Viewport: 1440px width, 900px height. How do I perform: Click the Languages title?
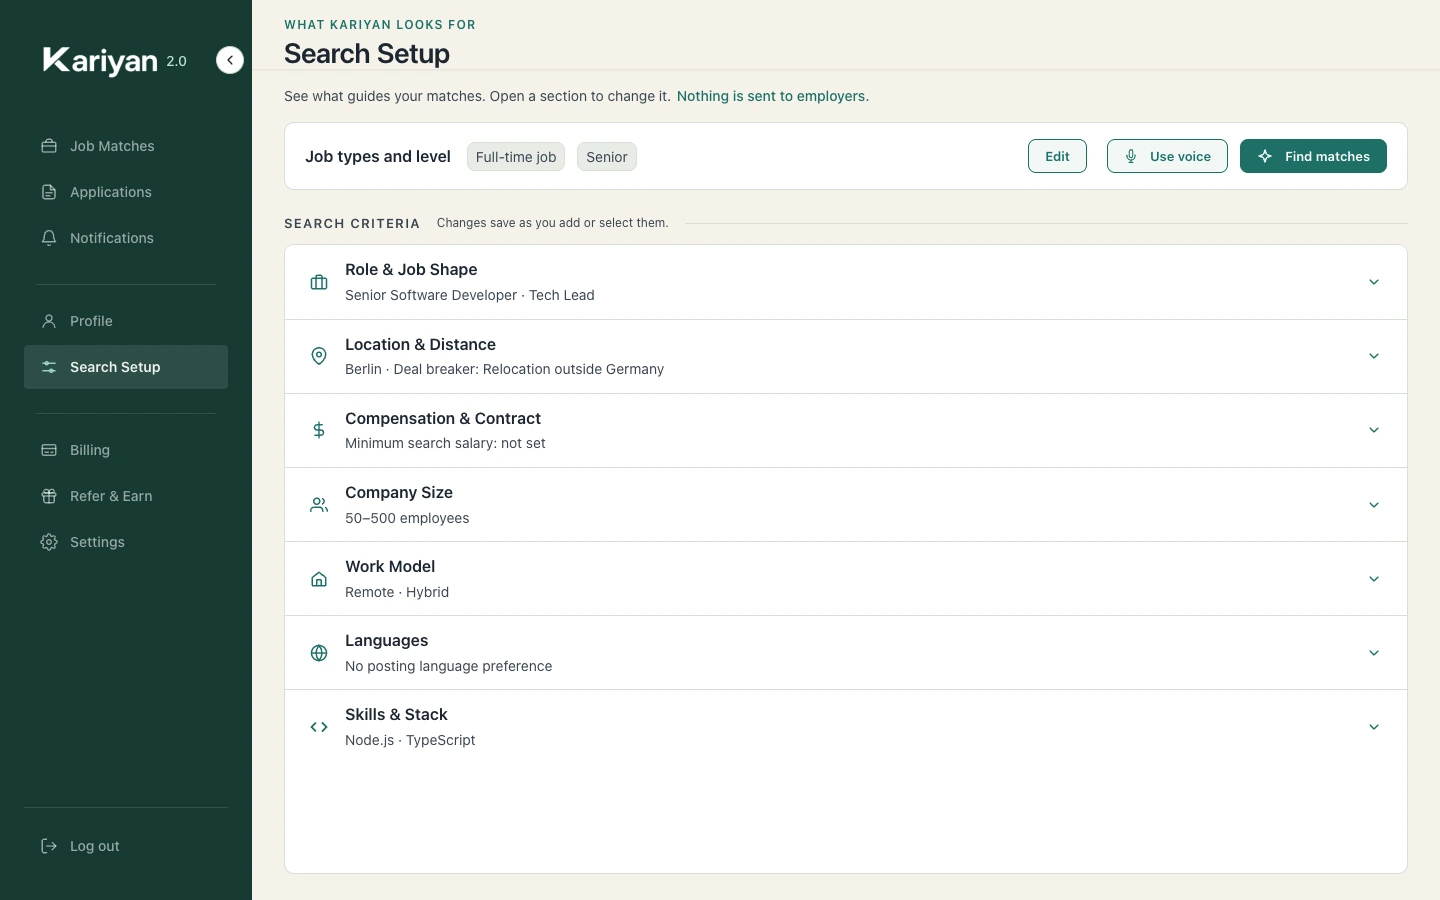tap(386, 640)
